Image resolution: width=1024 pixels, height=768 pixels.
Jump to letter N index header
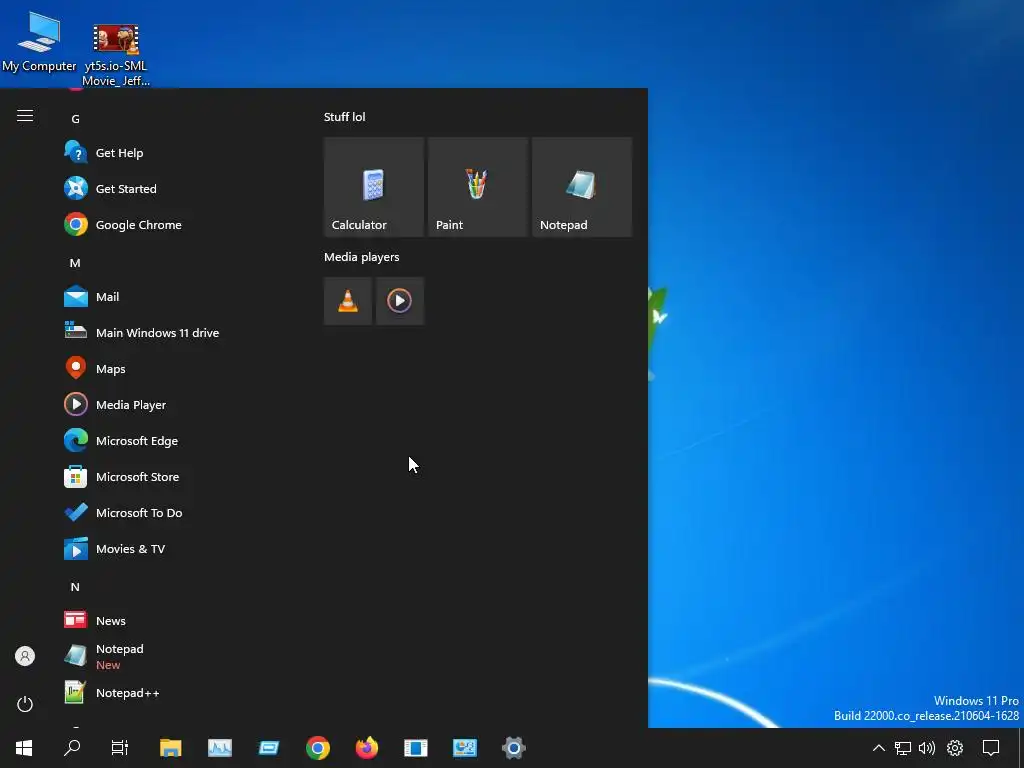[75, 586]
